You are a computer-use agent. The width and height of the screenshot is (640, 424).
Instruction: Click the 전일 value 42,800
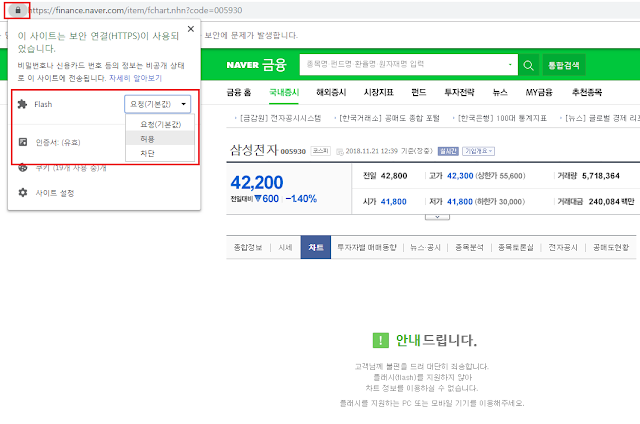(394, 176)
